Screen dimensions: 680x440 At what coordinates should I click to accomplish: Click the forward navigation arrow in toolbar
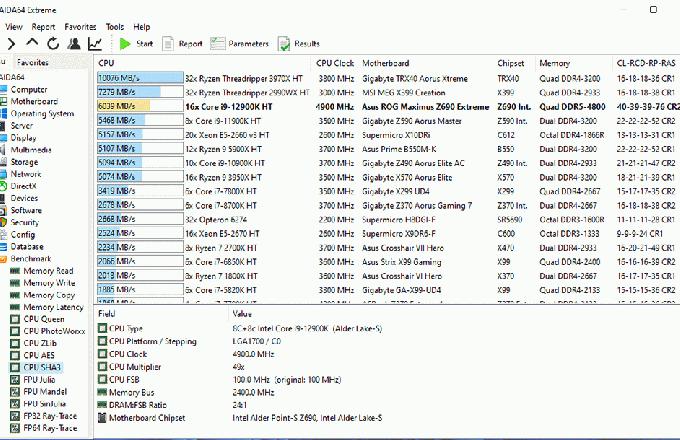[x=11, y=44]
